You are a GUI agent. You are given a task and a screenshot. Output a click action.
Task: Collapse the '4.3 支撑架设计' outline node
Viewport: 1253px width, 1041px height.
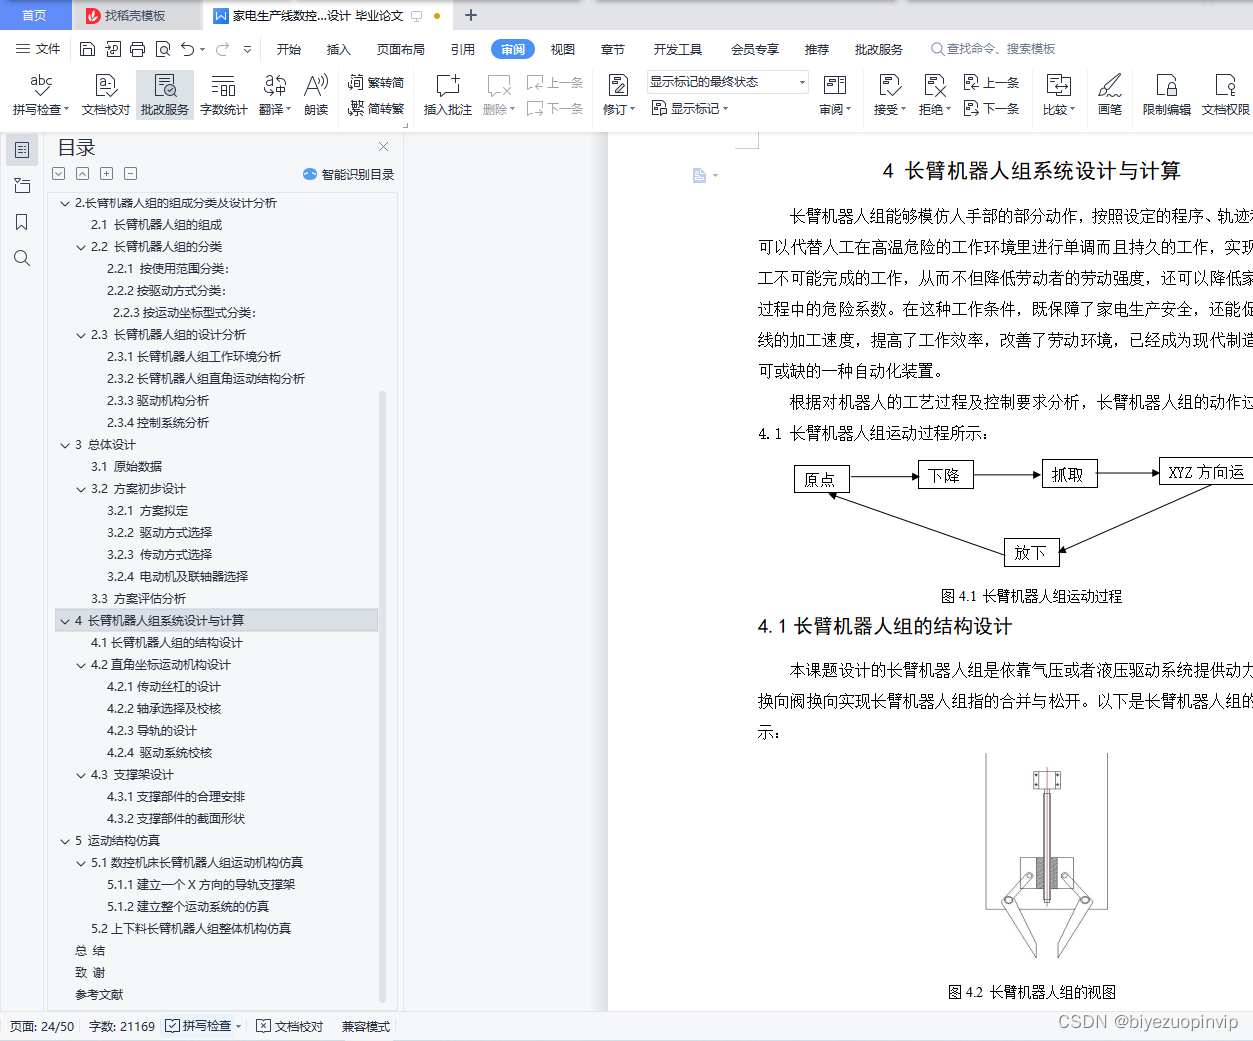point(81,775)
